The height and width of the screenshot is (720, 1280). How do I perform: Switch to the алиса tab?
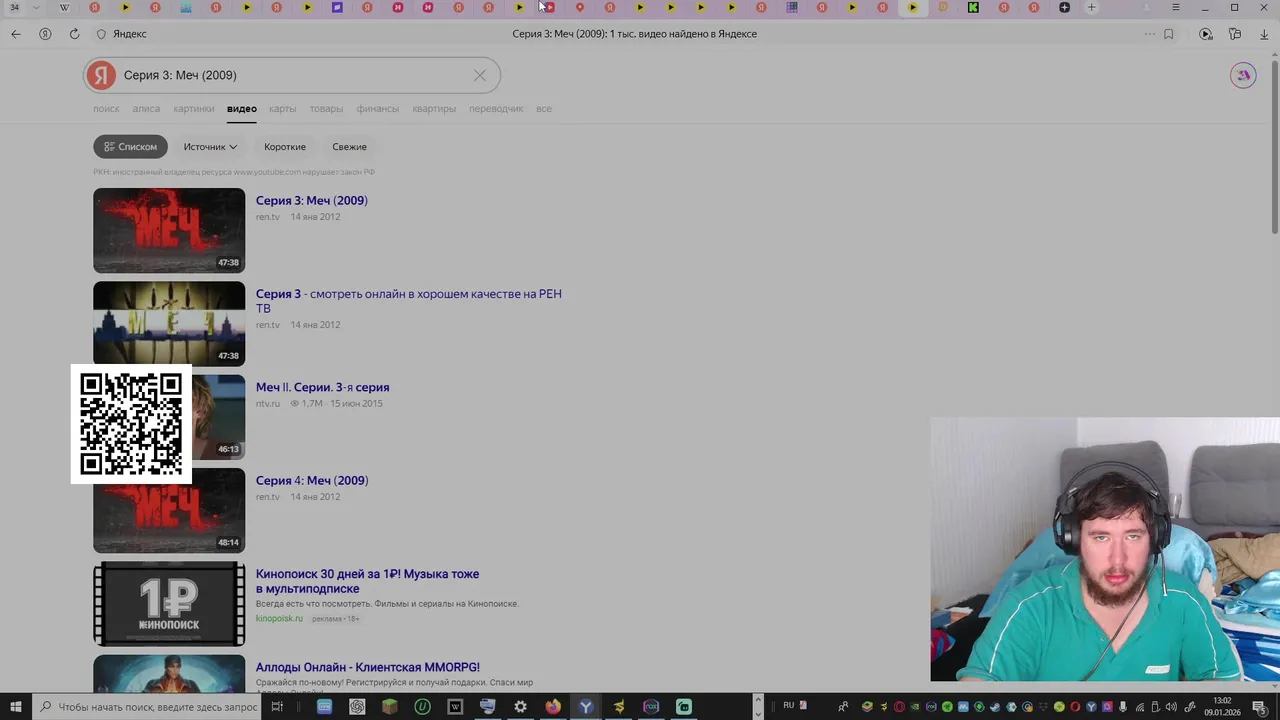coord(146,109)
